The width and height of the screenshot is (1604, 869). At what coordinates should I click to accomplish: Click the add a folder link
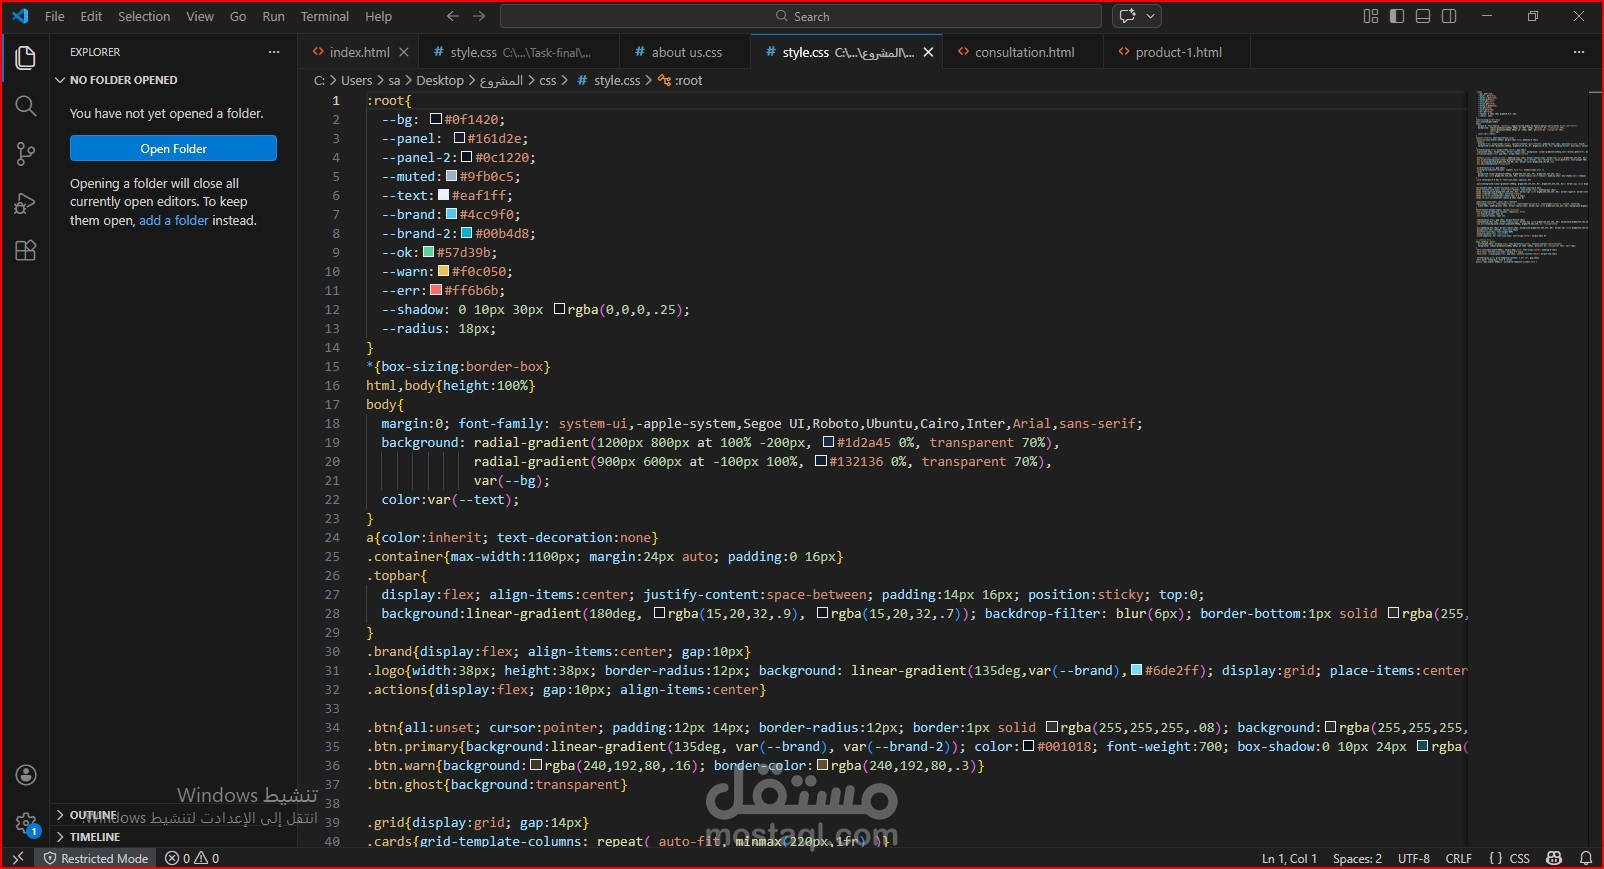pyautogui.click(x=174, y=220)
